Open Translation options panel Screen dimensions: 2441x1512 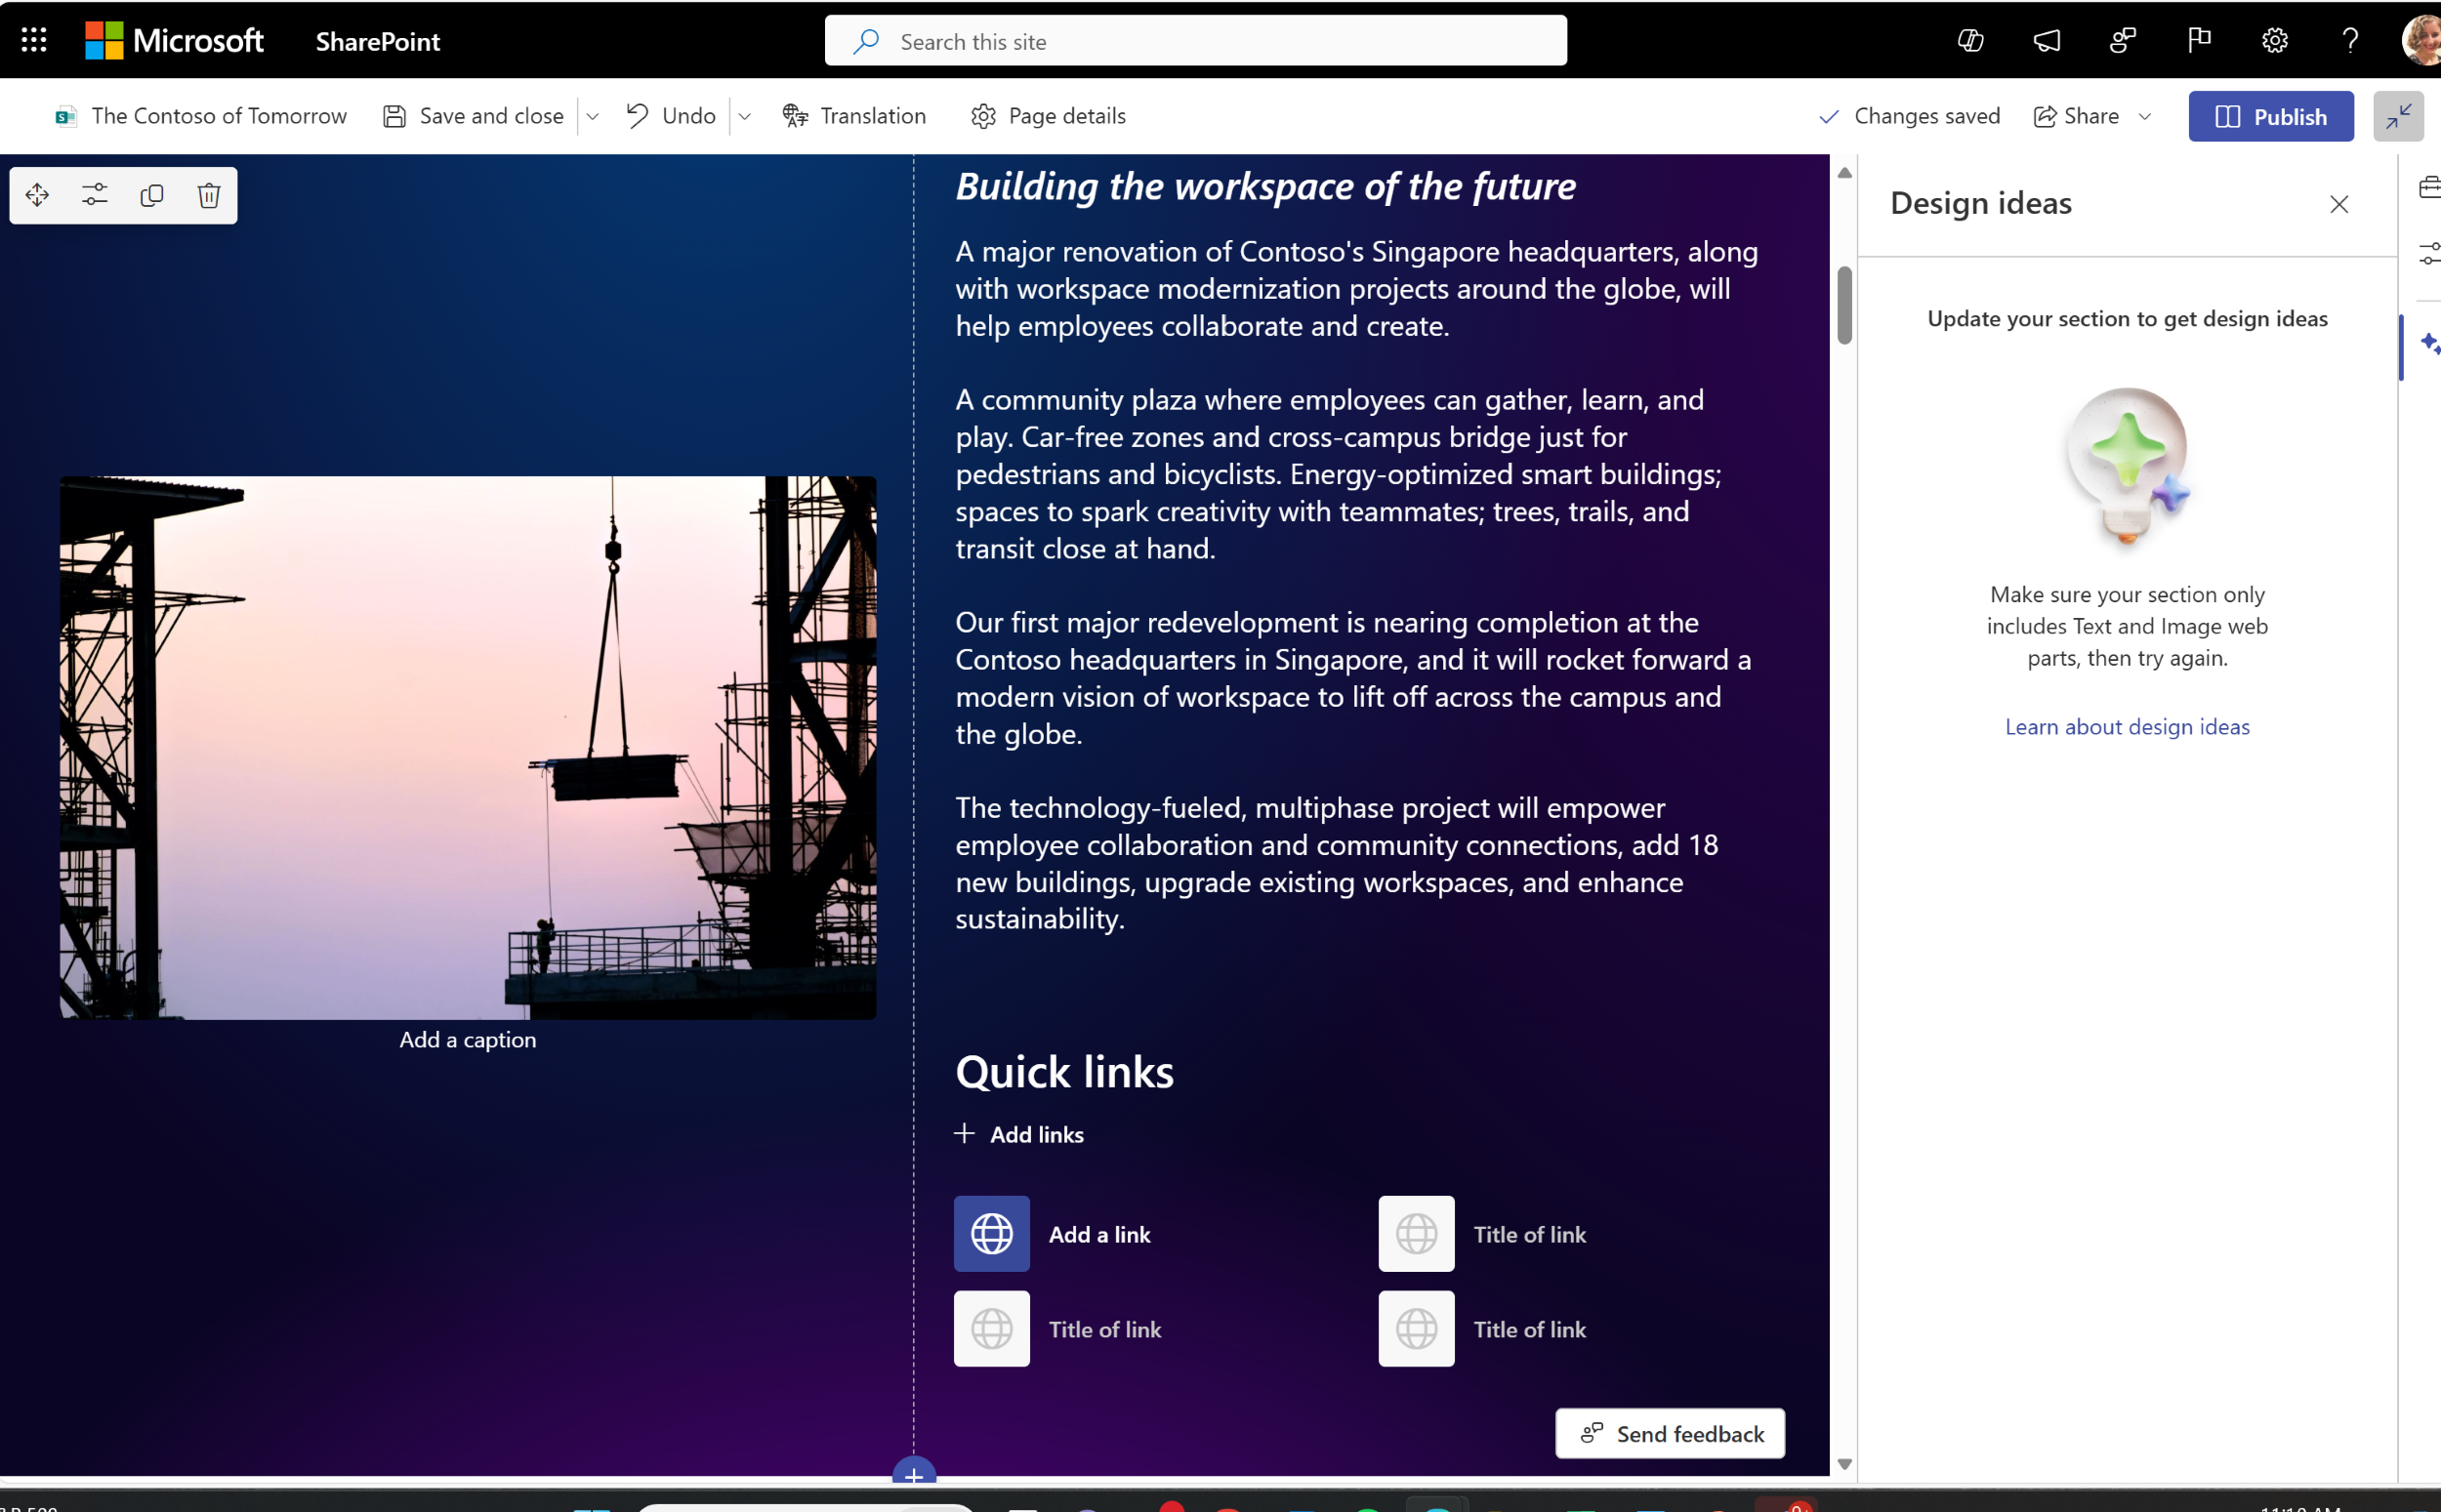tap(854, 115)
